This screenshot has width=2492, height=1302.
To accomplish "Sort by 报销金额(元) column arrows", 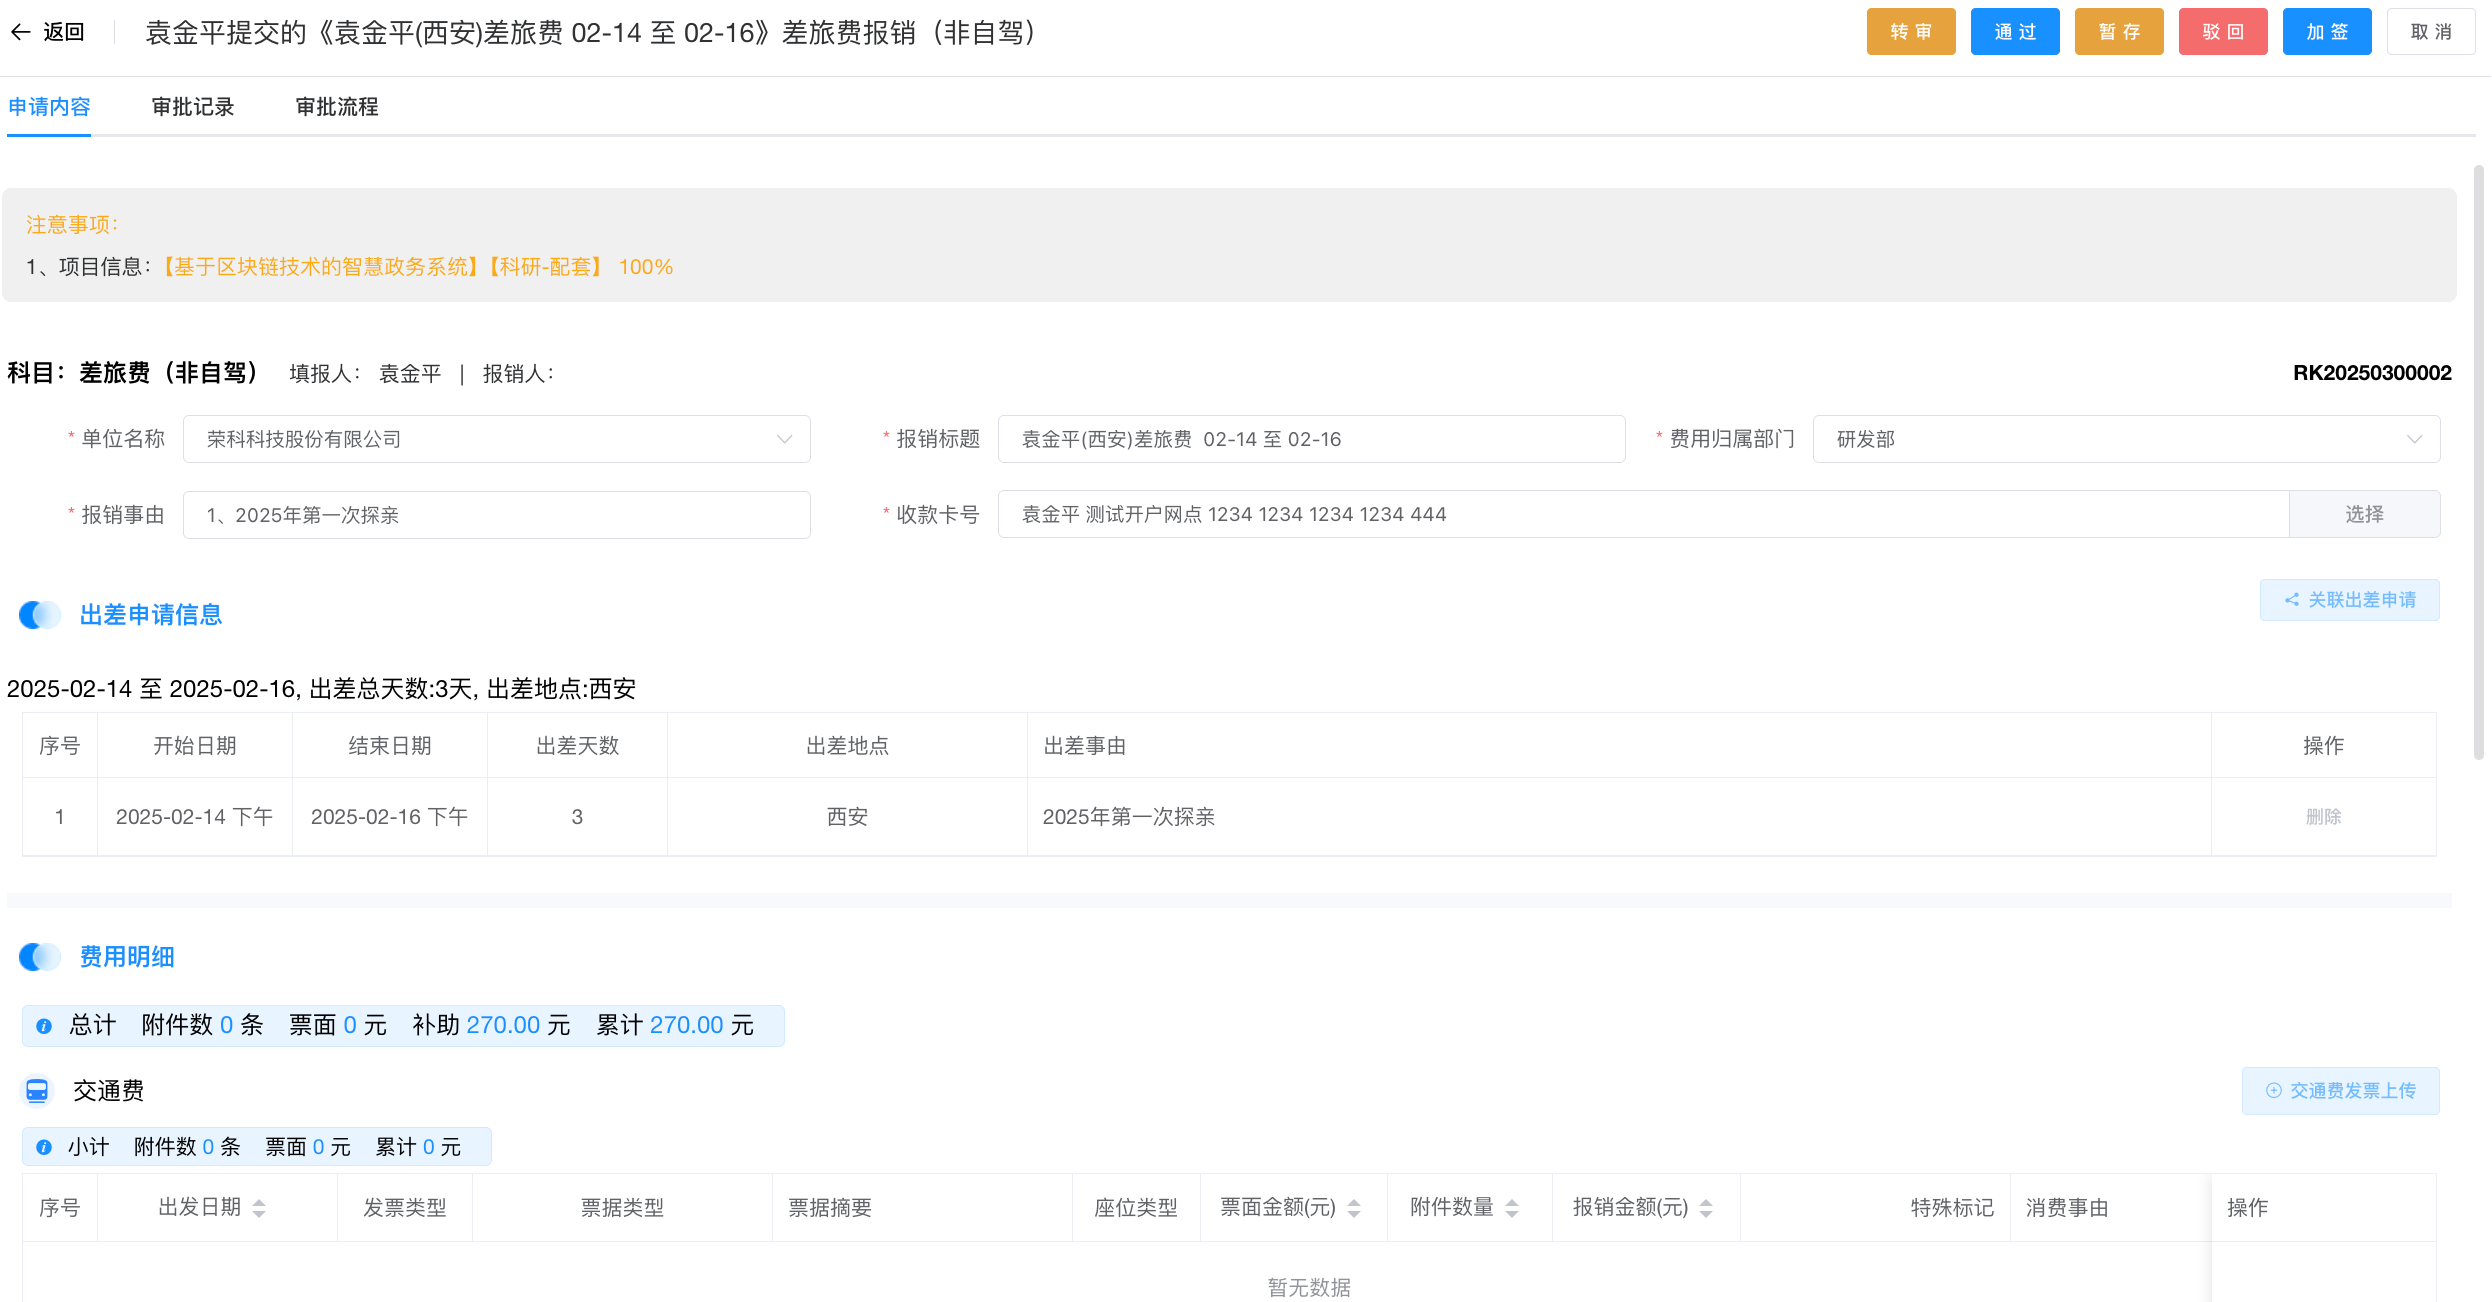I will tap(1706, 1208).
